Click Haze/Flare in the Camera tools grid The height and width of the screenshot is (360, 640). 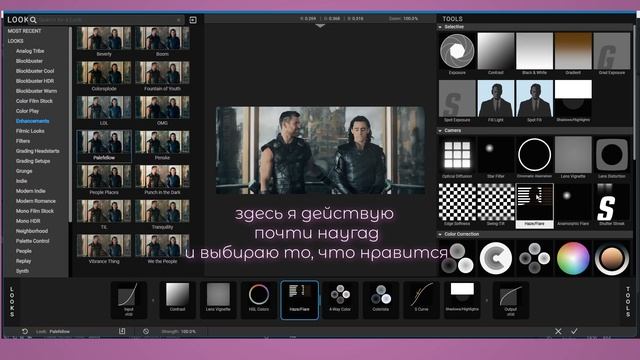coord(534,205)
